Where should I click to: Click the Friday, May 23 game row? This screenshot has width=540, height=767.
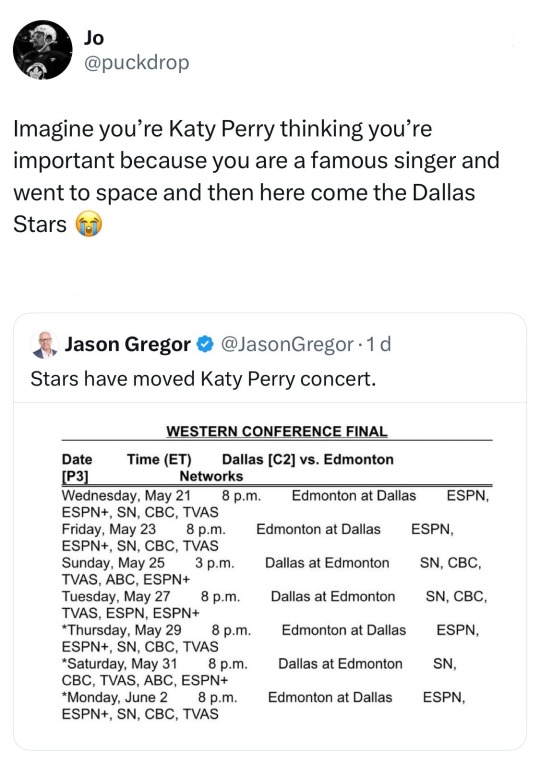point(258,537)
